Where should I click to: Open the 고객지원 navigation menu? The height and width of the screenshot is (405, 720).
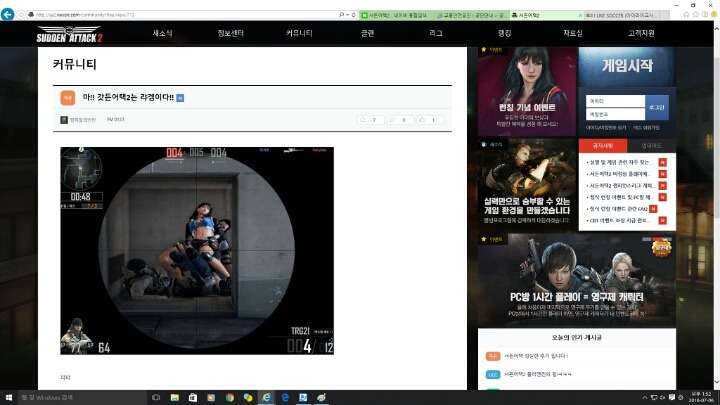(x=641, y=33)
